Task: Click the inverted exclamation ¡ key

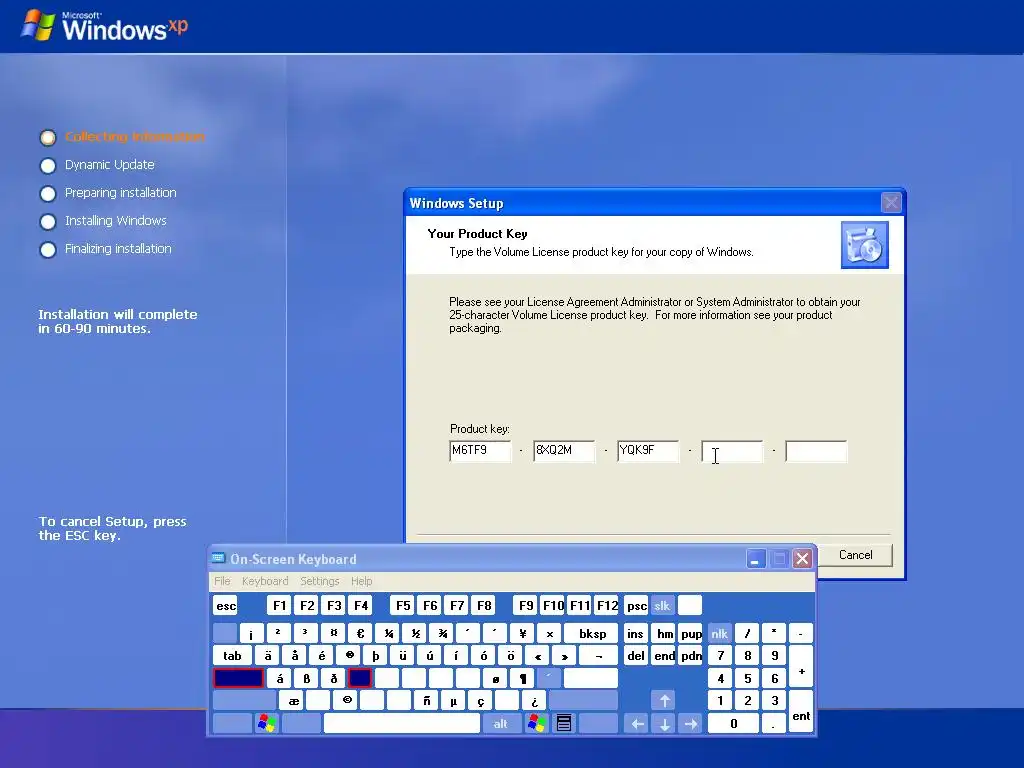Action: pos(251,633)
